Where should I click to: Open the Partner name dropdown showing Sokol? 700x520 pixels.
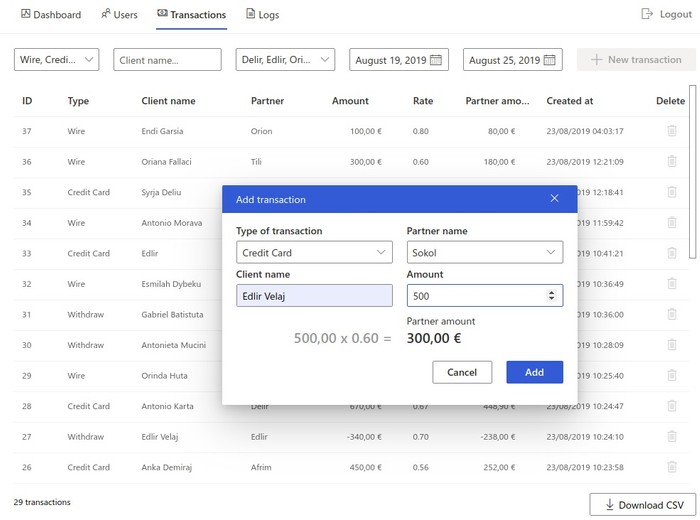coord(484,253)
